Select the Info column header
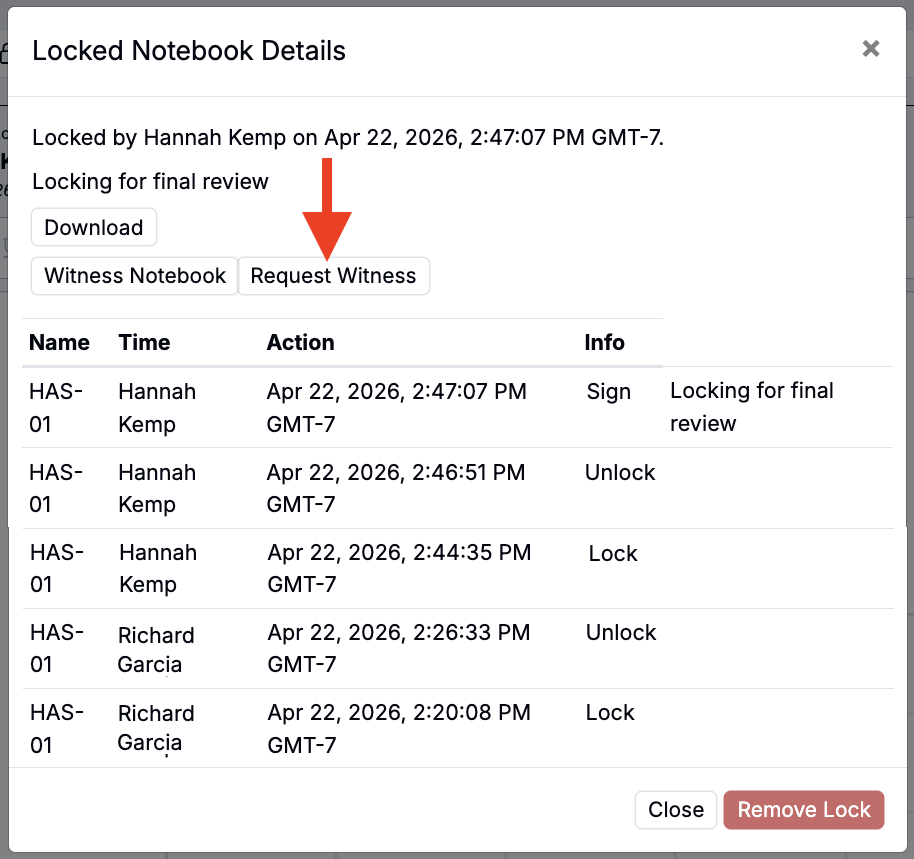Image resolution: width=914 pixels, height=859 pixels. click(604, 342)
